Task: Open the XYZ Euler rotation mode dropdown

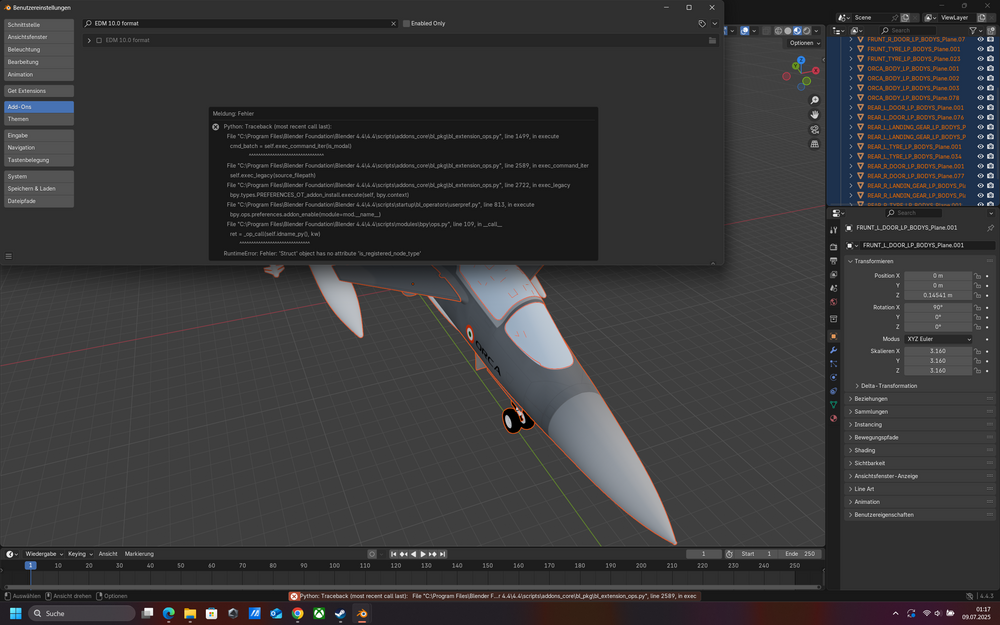Action: point(938,339)
